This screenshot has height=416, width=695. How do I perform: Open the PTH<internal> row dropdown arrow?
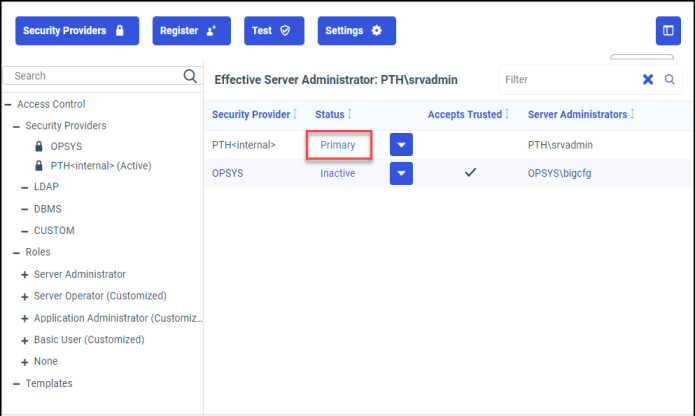tap(401, 144)
